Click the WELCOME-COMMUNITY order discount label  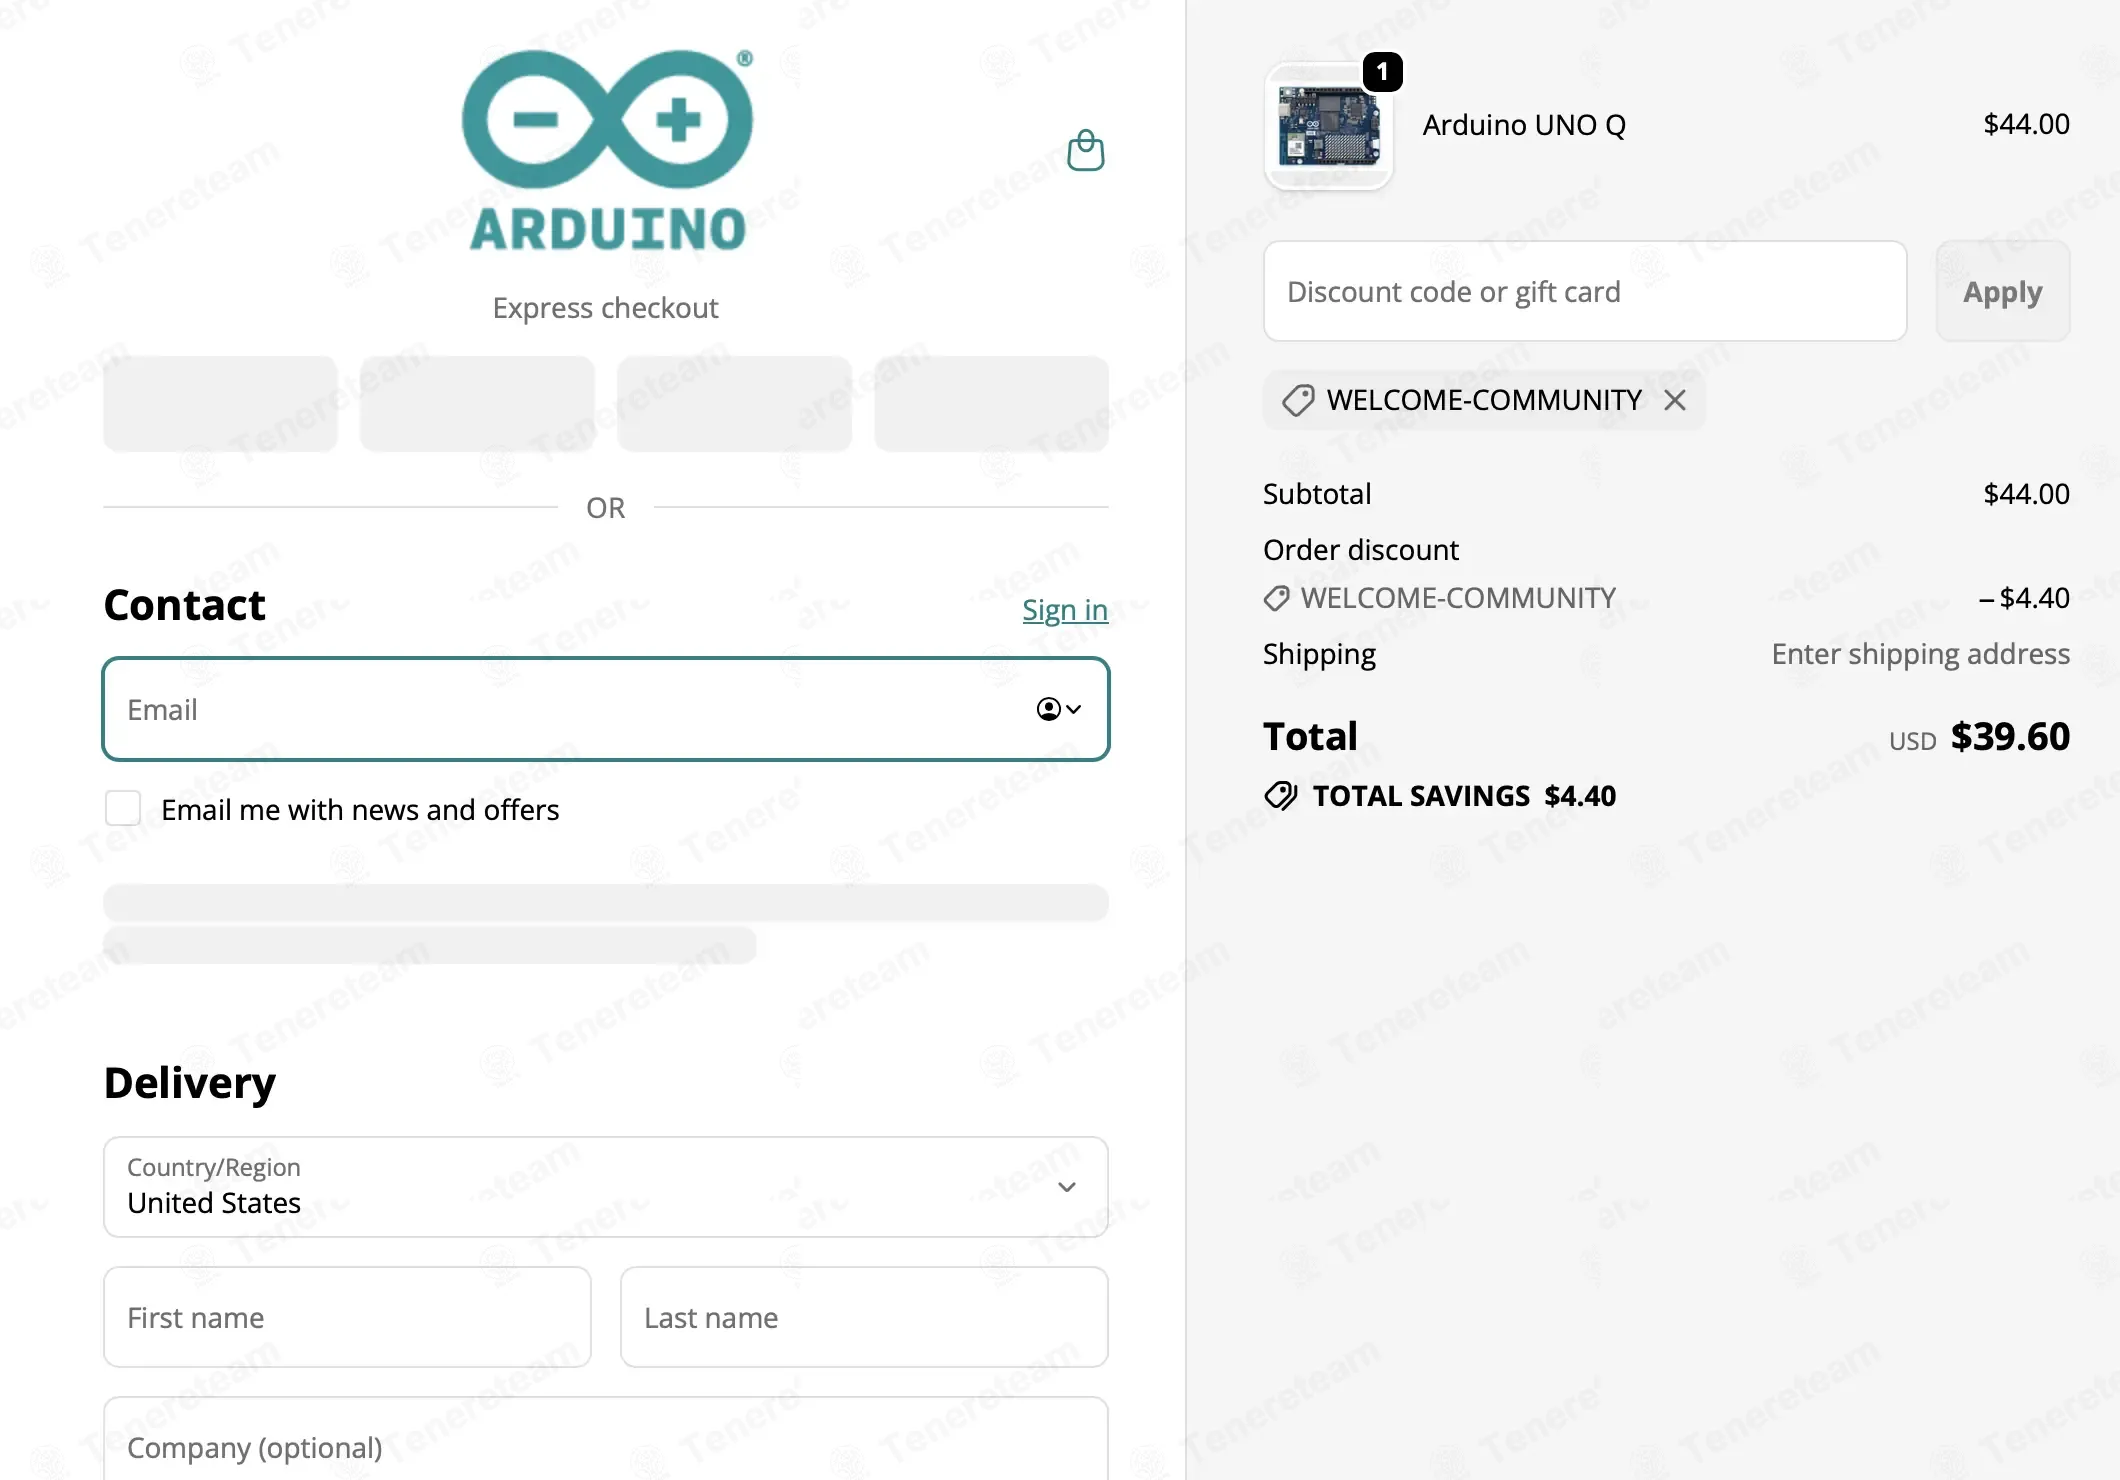tap(1458, 598)
